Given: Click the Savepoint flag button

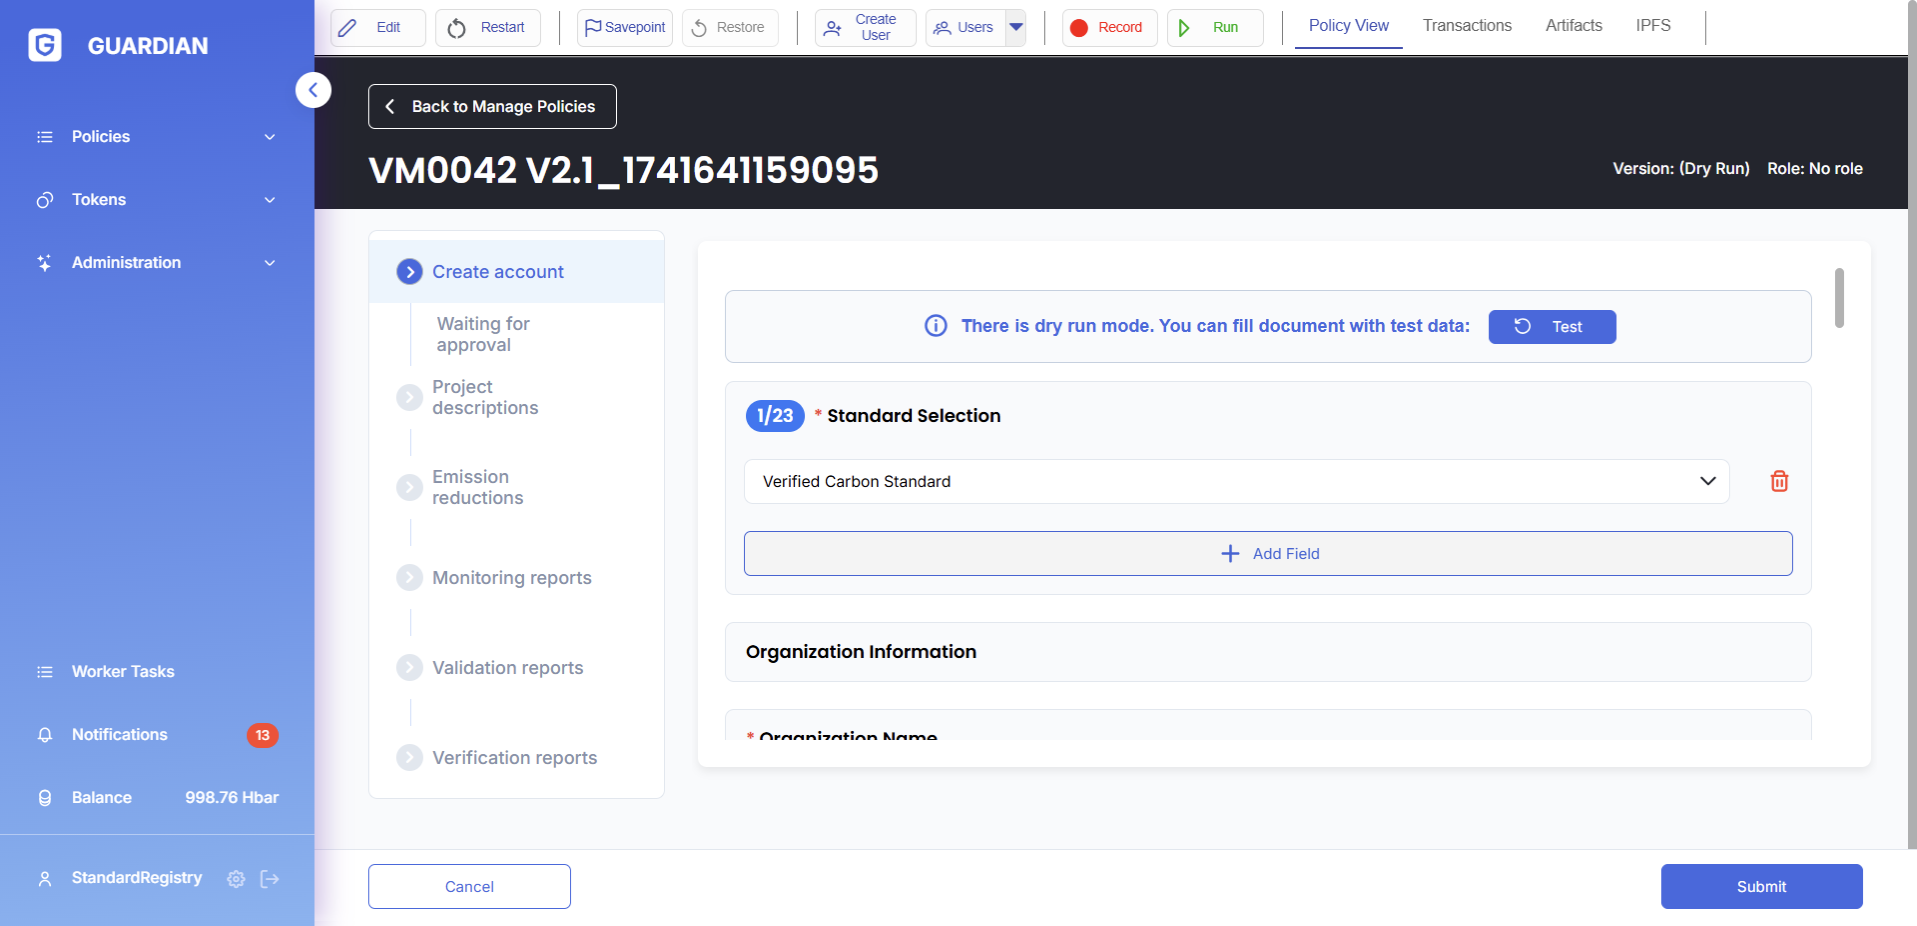Looking at the screenshot, I should (x=624, y=27).
